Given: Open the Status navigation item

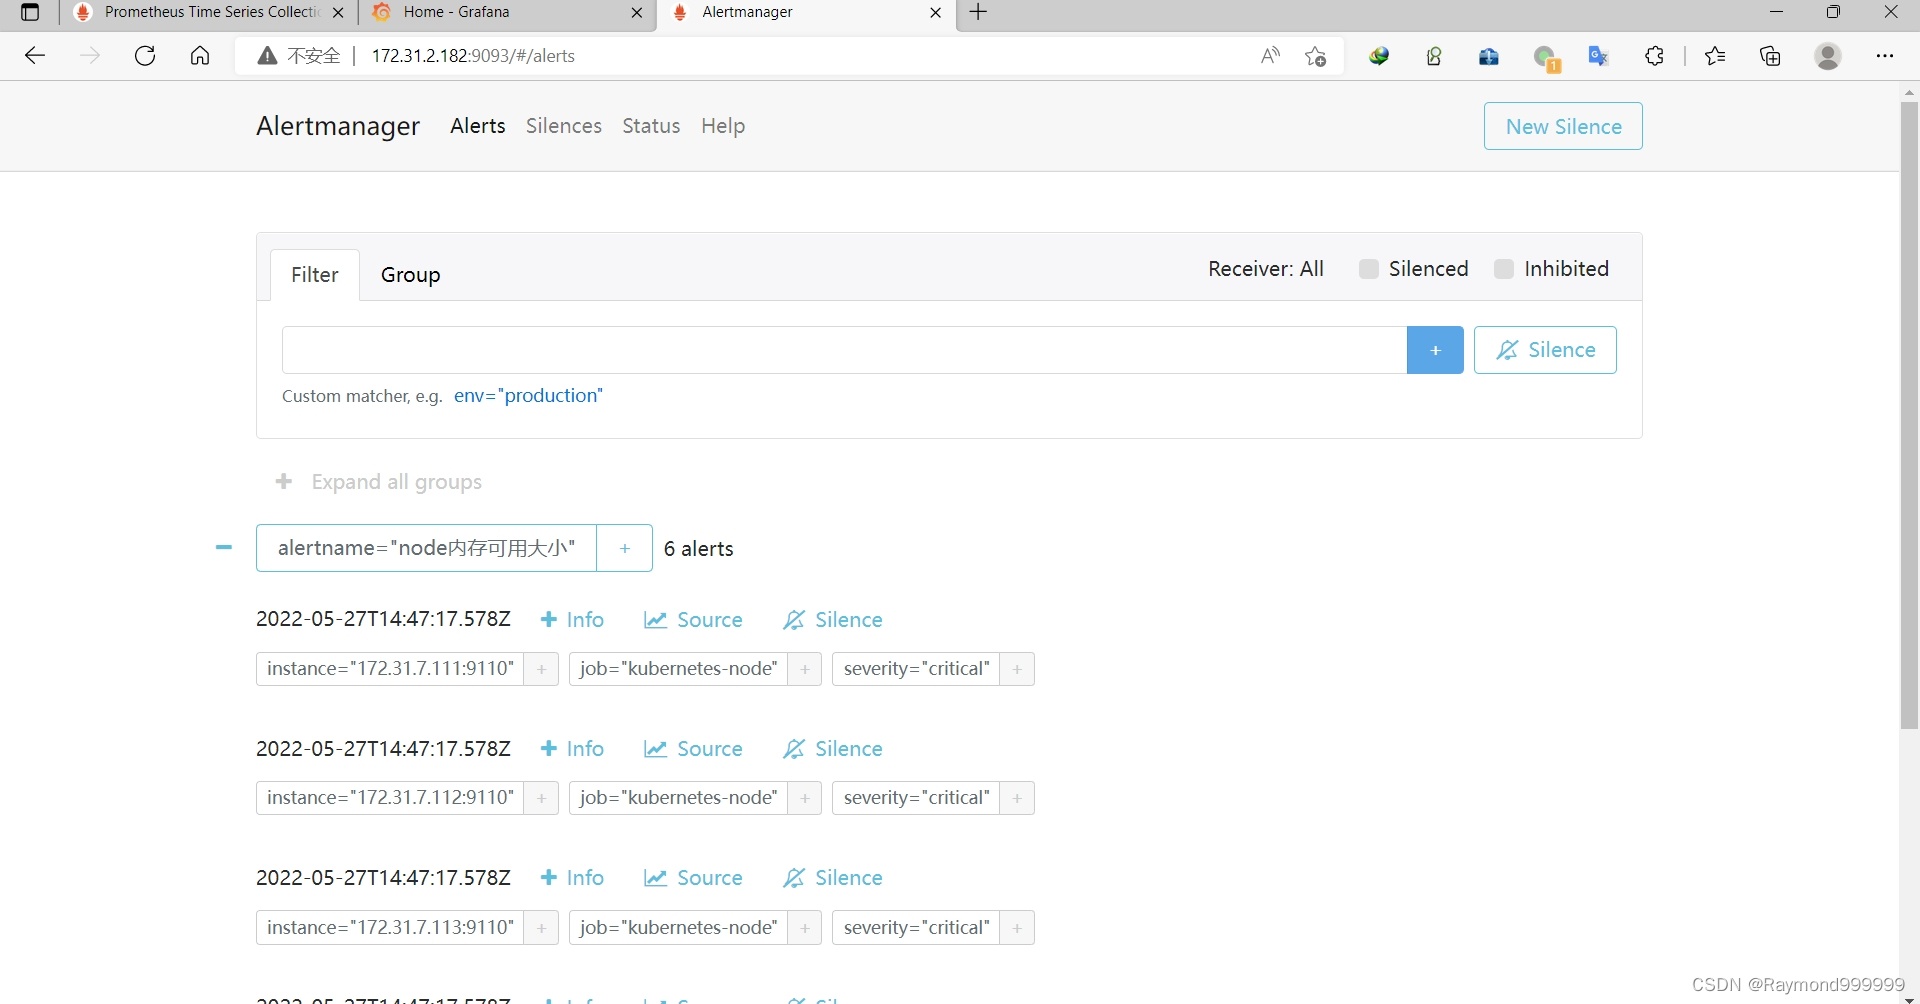Looking at the screenshot, I should tap(651, 126).
